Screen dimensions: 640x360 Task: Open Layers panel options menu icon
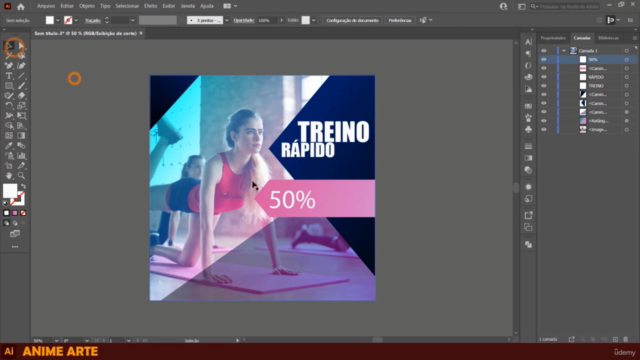635,38
